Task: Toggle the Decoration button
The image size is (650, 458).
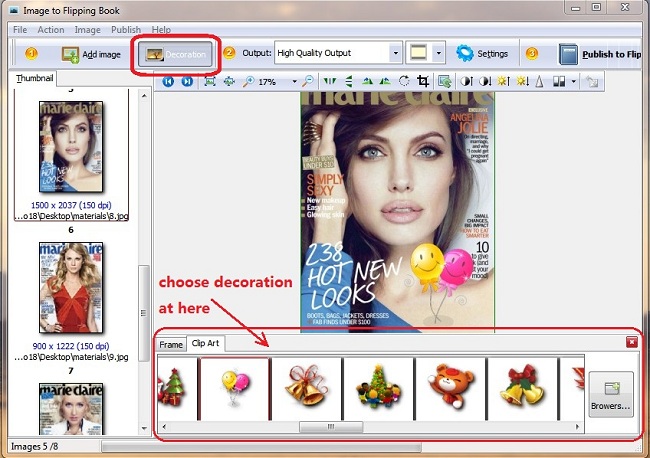Action: coord(175,54)
